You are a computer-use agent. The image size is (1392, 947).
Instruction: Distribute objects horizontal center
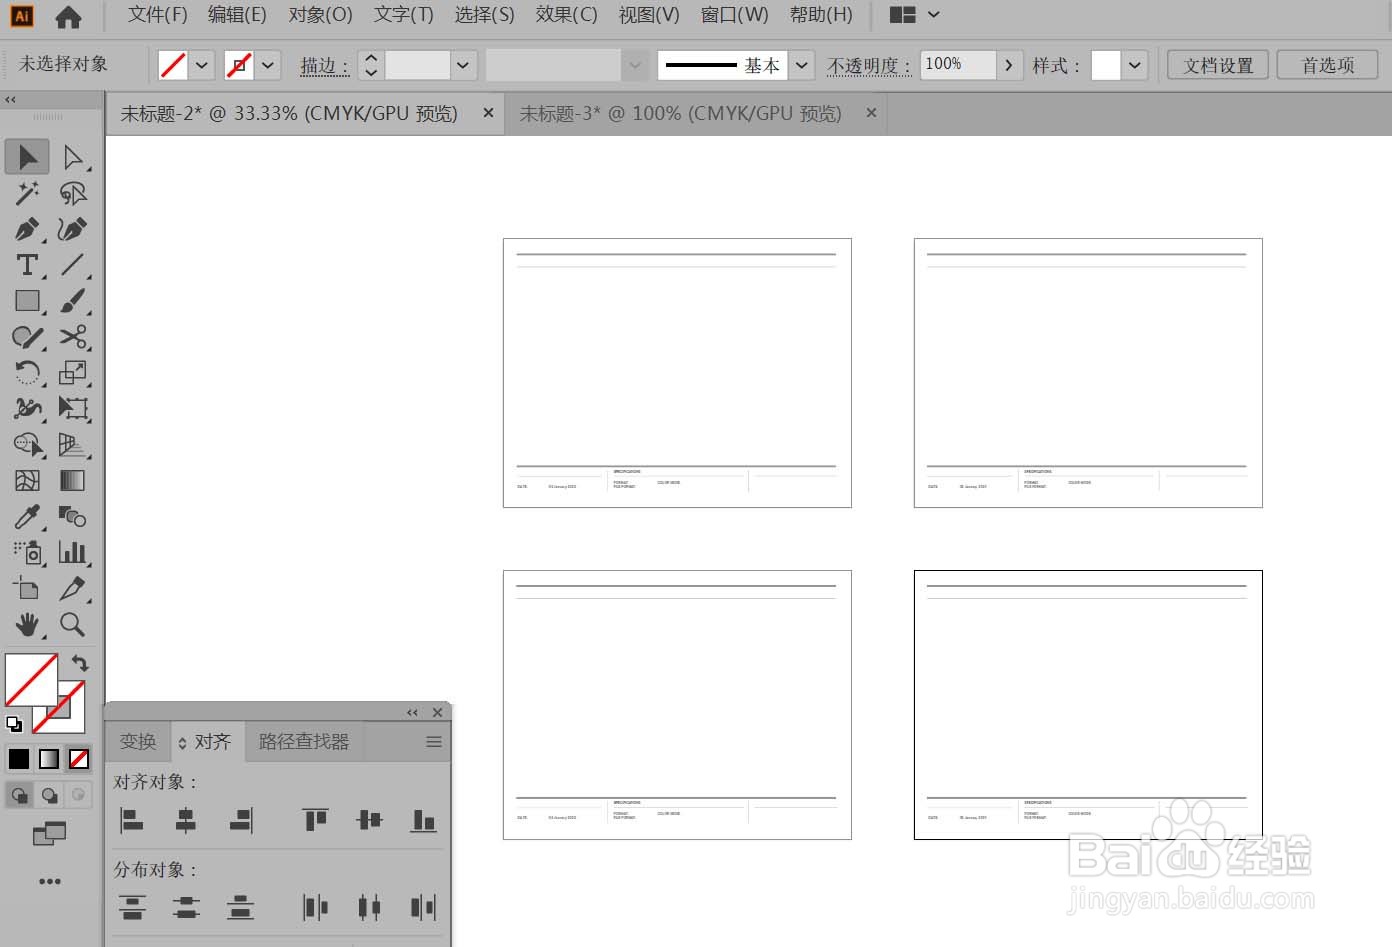(369, 907)
